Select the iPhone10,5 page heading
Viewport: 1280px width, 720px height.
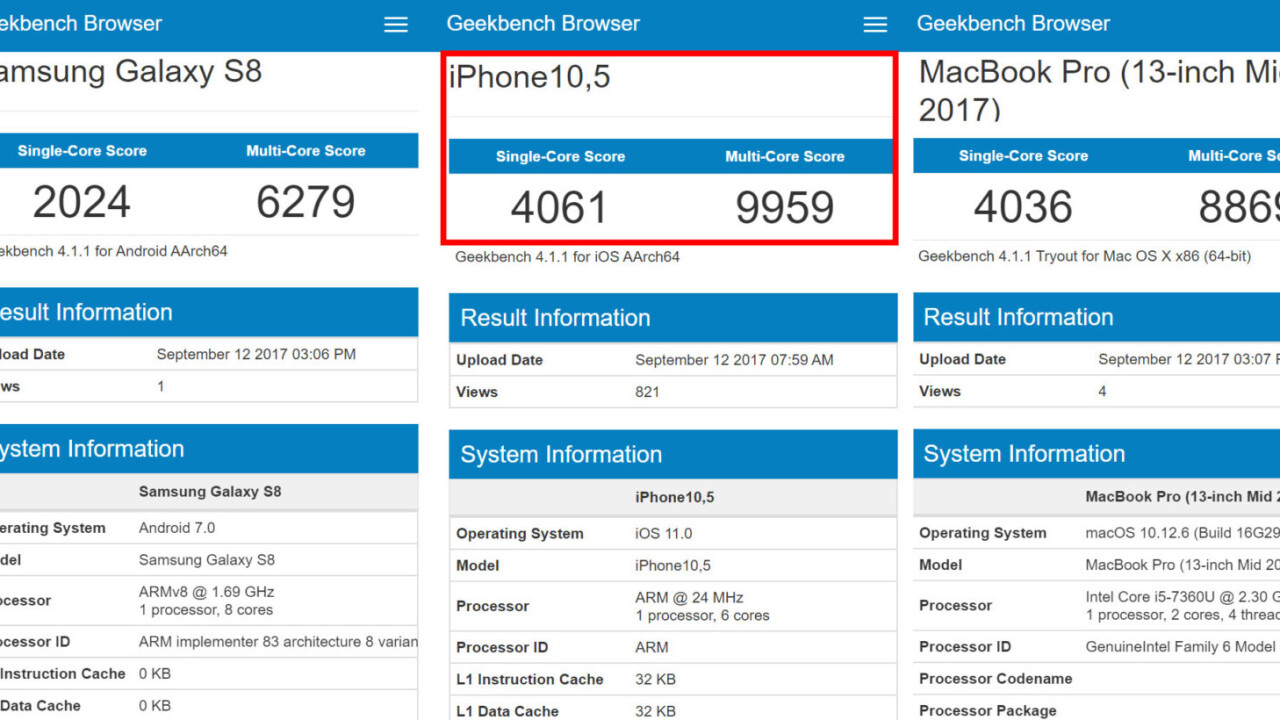529,77
